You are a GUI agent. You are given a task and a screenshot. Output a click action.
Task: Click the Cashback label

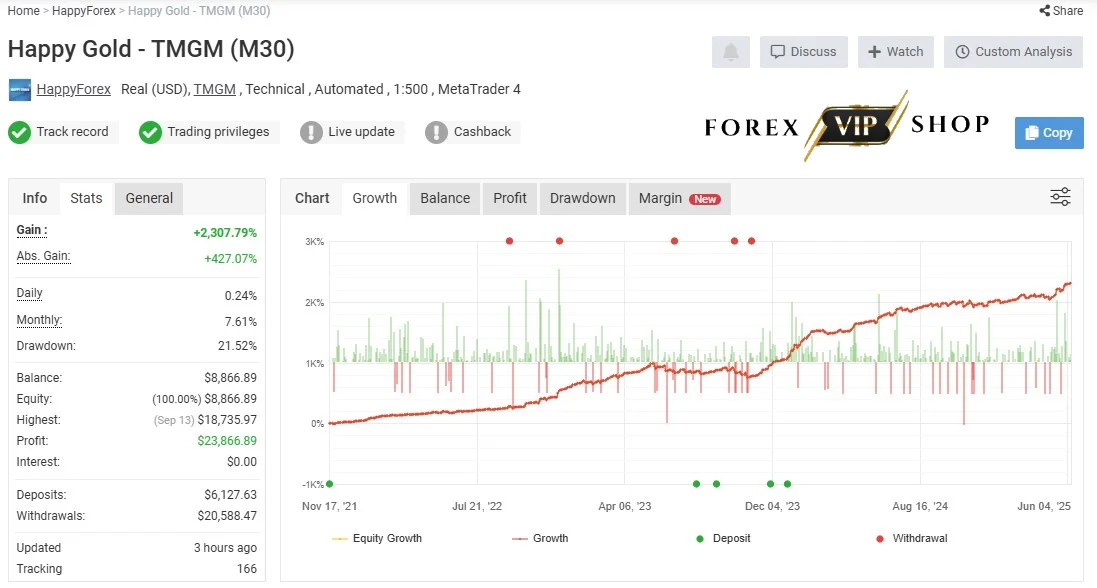pyautogui.click(x=483, y=132)
